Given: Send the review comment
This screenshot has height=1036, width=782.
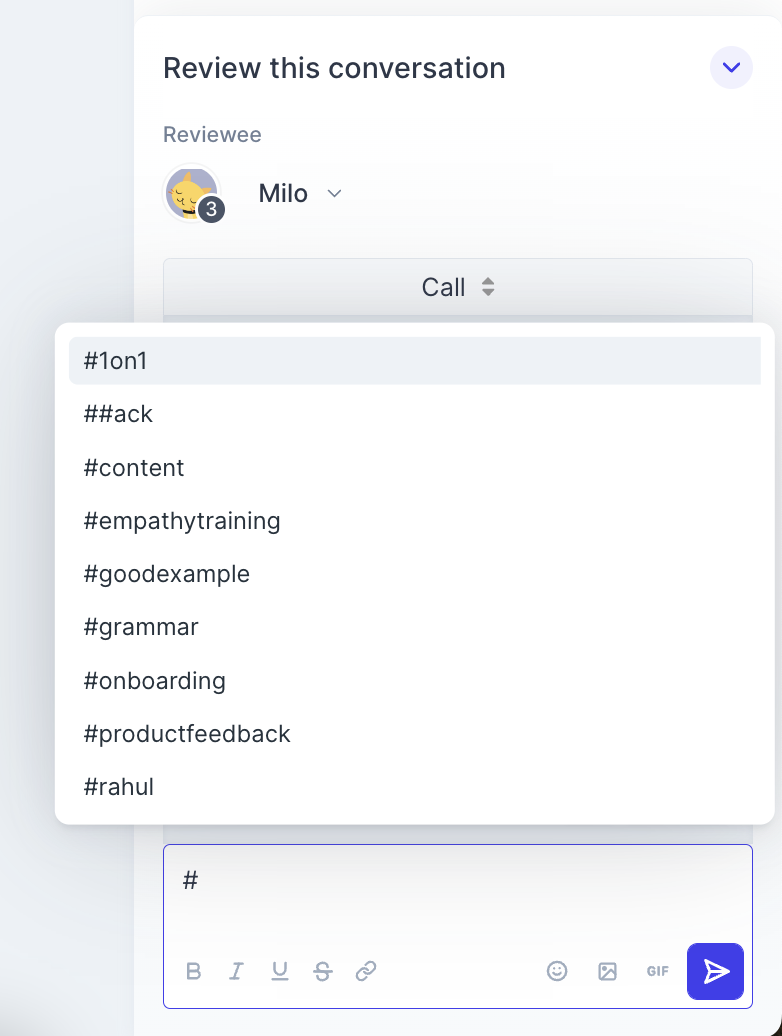Looking at the screenshot, I should point(715,971).
